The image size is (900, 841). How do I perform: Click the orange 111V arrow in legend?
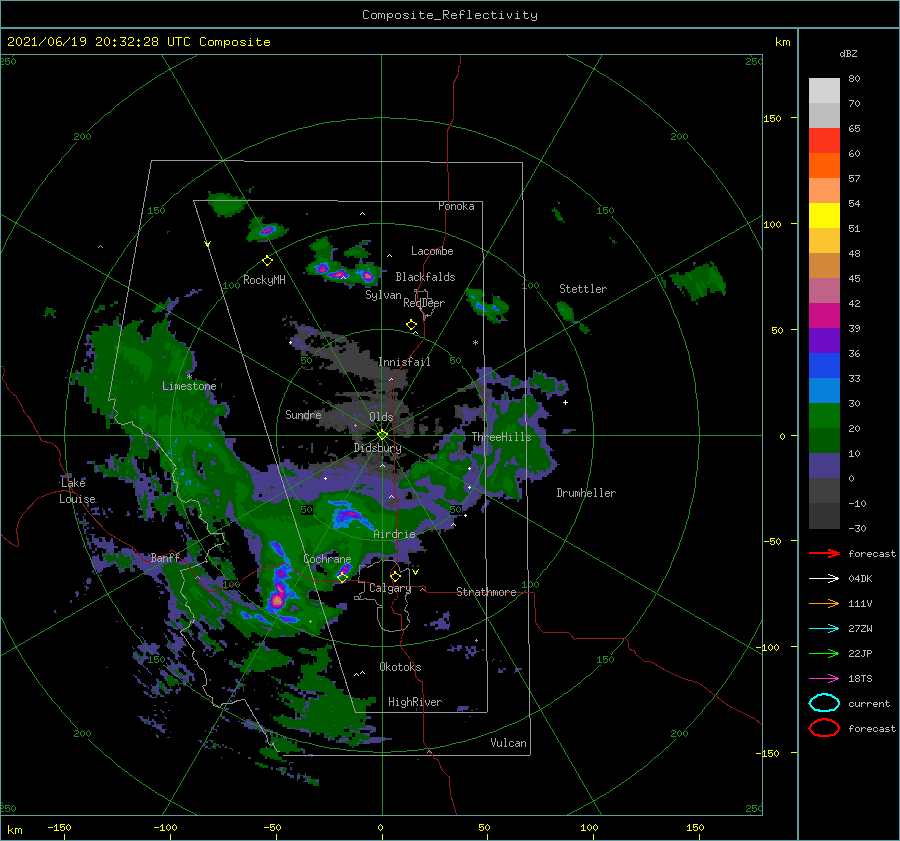[824, 603]
